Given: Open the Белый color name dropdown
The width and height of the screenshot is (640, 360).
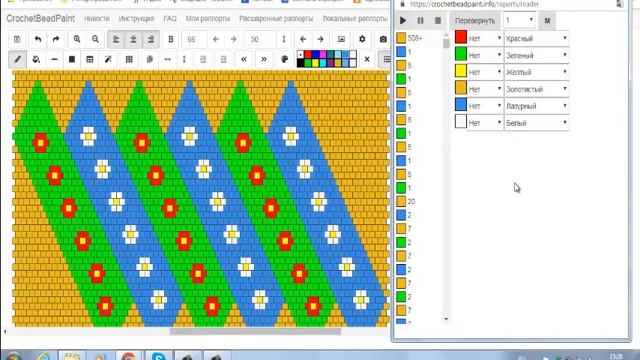Looking at the screenshot, I should click(536, 123).
